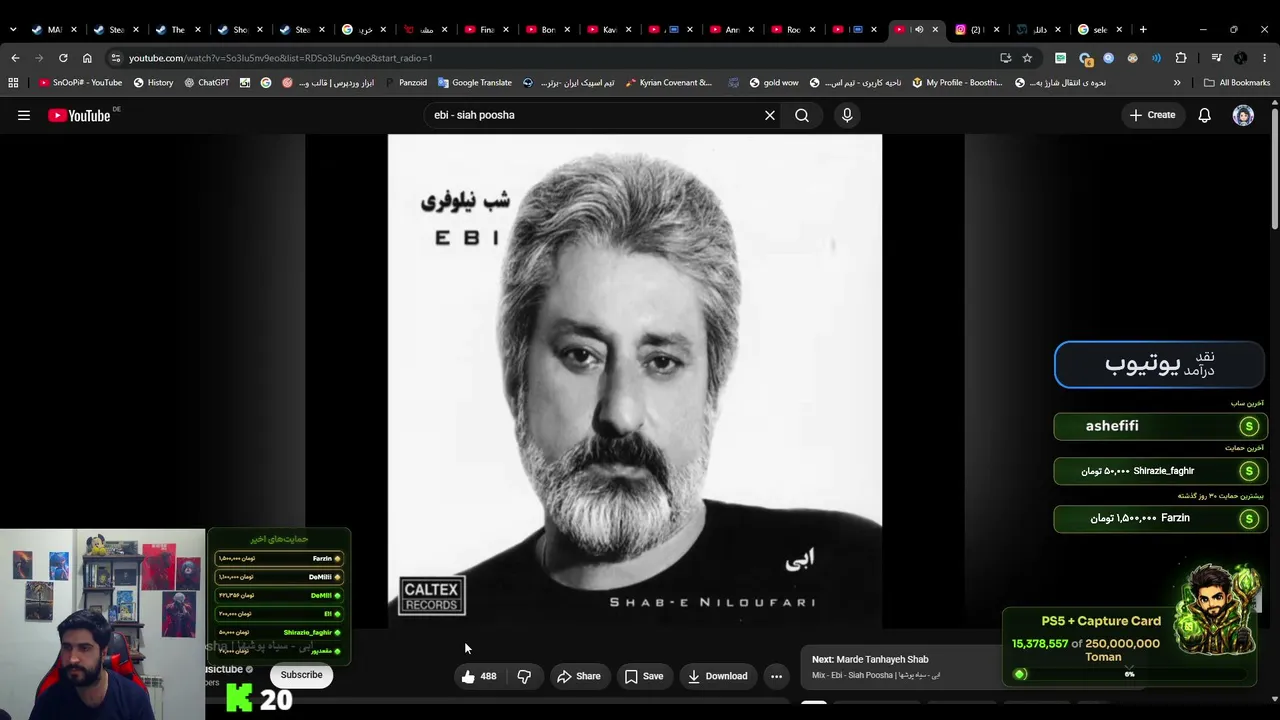Open Panzoid bookmark
Screen dimensions: 1280x720
pos(405,83)
